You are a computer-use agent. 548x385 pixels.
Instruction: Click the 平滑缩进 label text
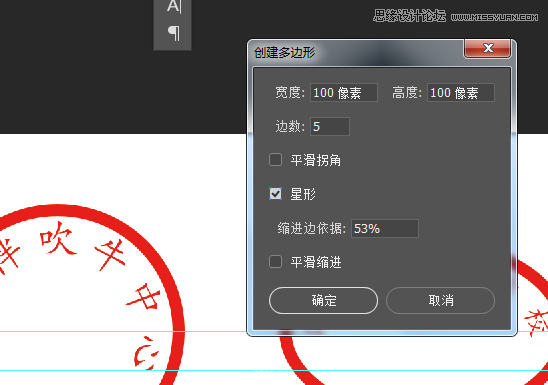[x=316, y=262]
